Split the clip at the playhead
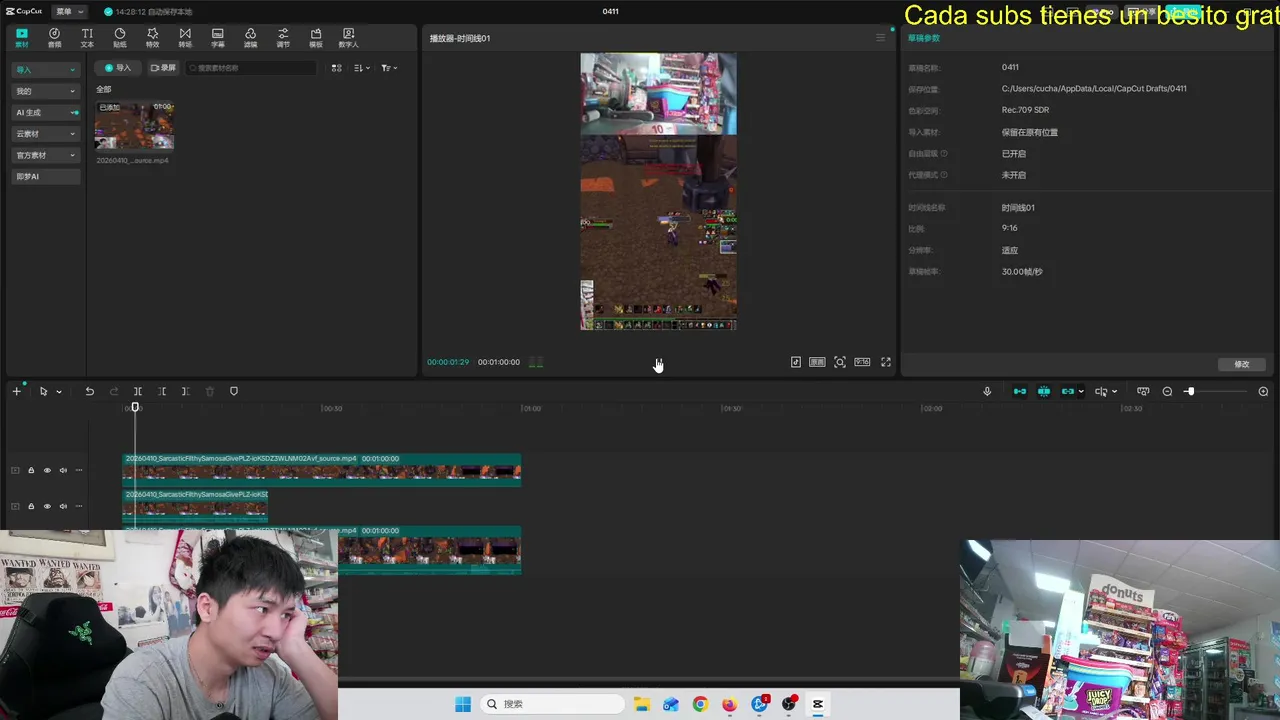This screenshot has width=1280, height=720. coord(138,391)
